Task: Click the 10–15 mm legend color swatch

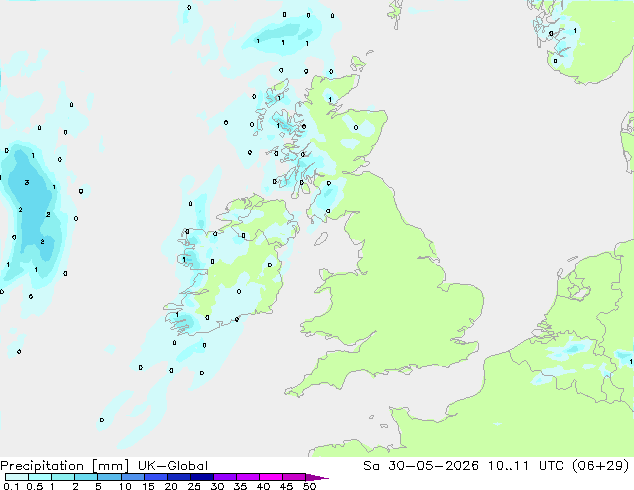Action: (132, 477)
